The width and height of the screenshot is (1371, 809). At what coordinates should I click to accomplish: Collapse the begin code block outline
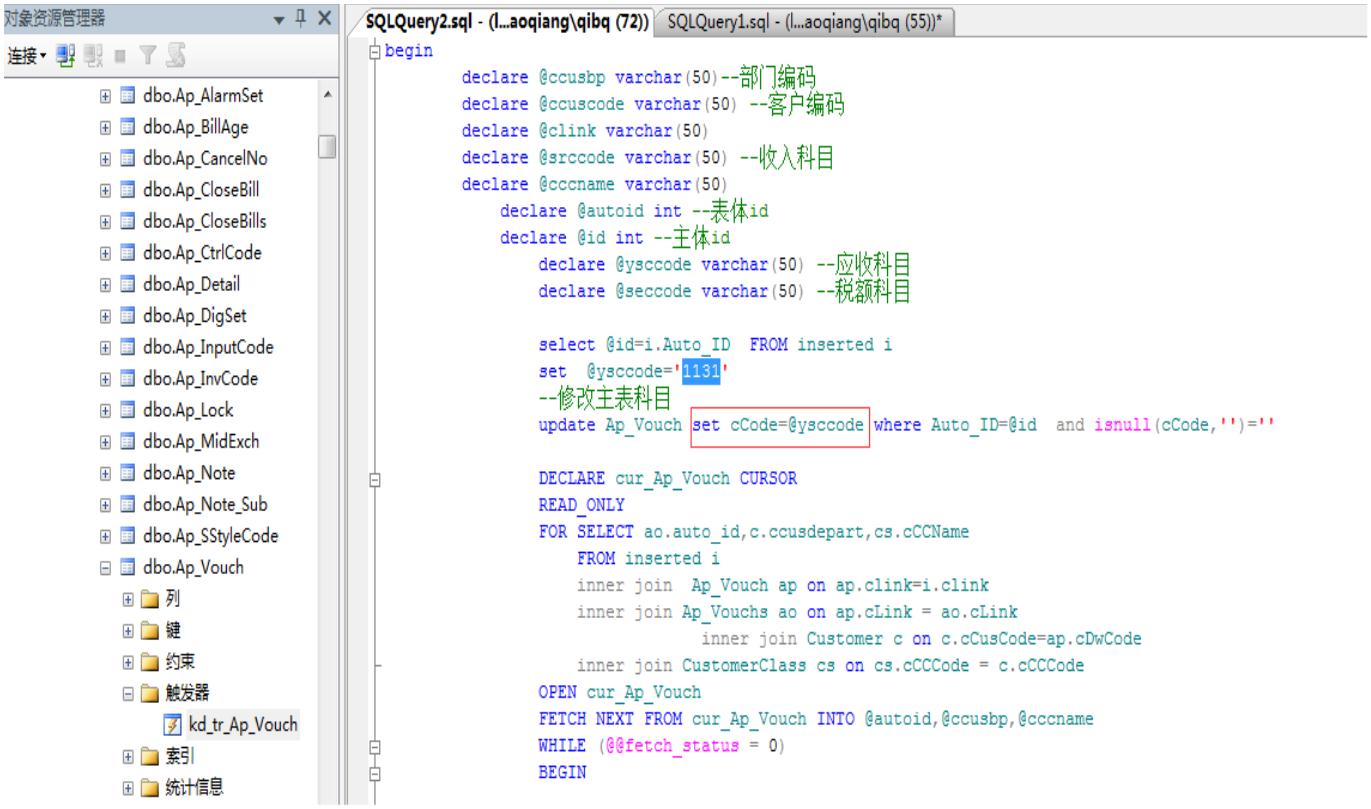(x=375, y=51)
